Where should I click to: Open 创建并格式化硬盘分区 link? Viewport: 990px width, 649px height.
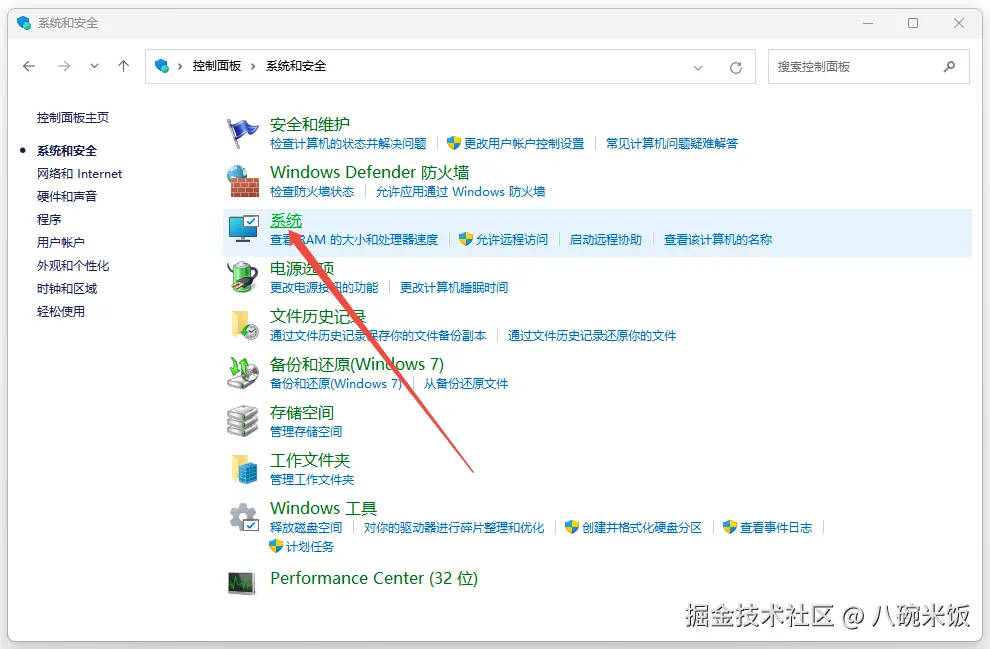[x=641, y=527]
